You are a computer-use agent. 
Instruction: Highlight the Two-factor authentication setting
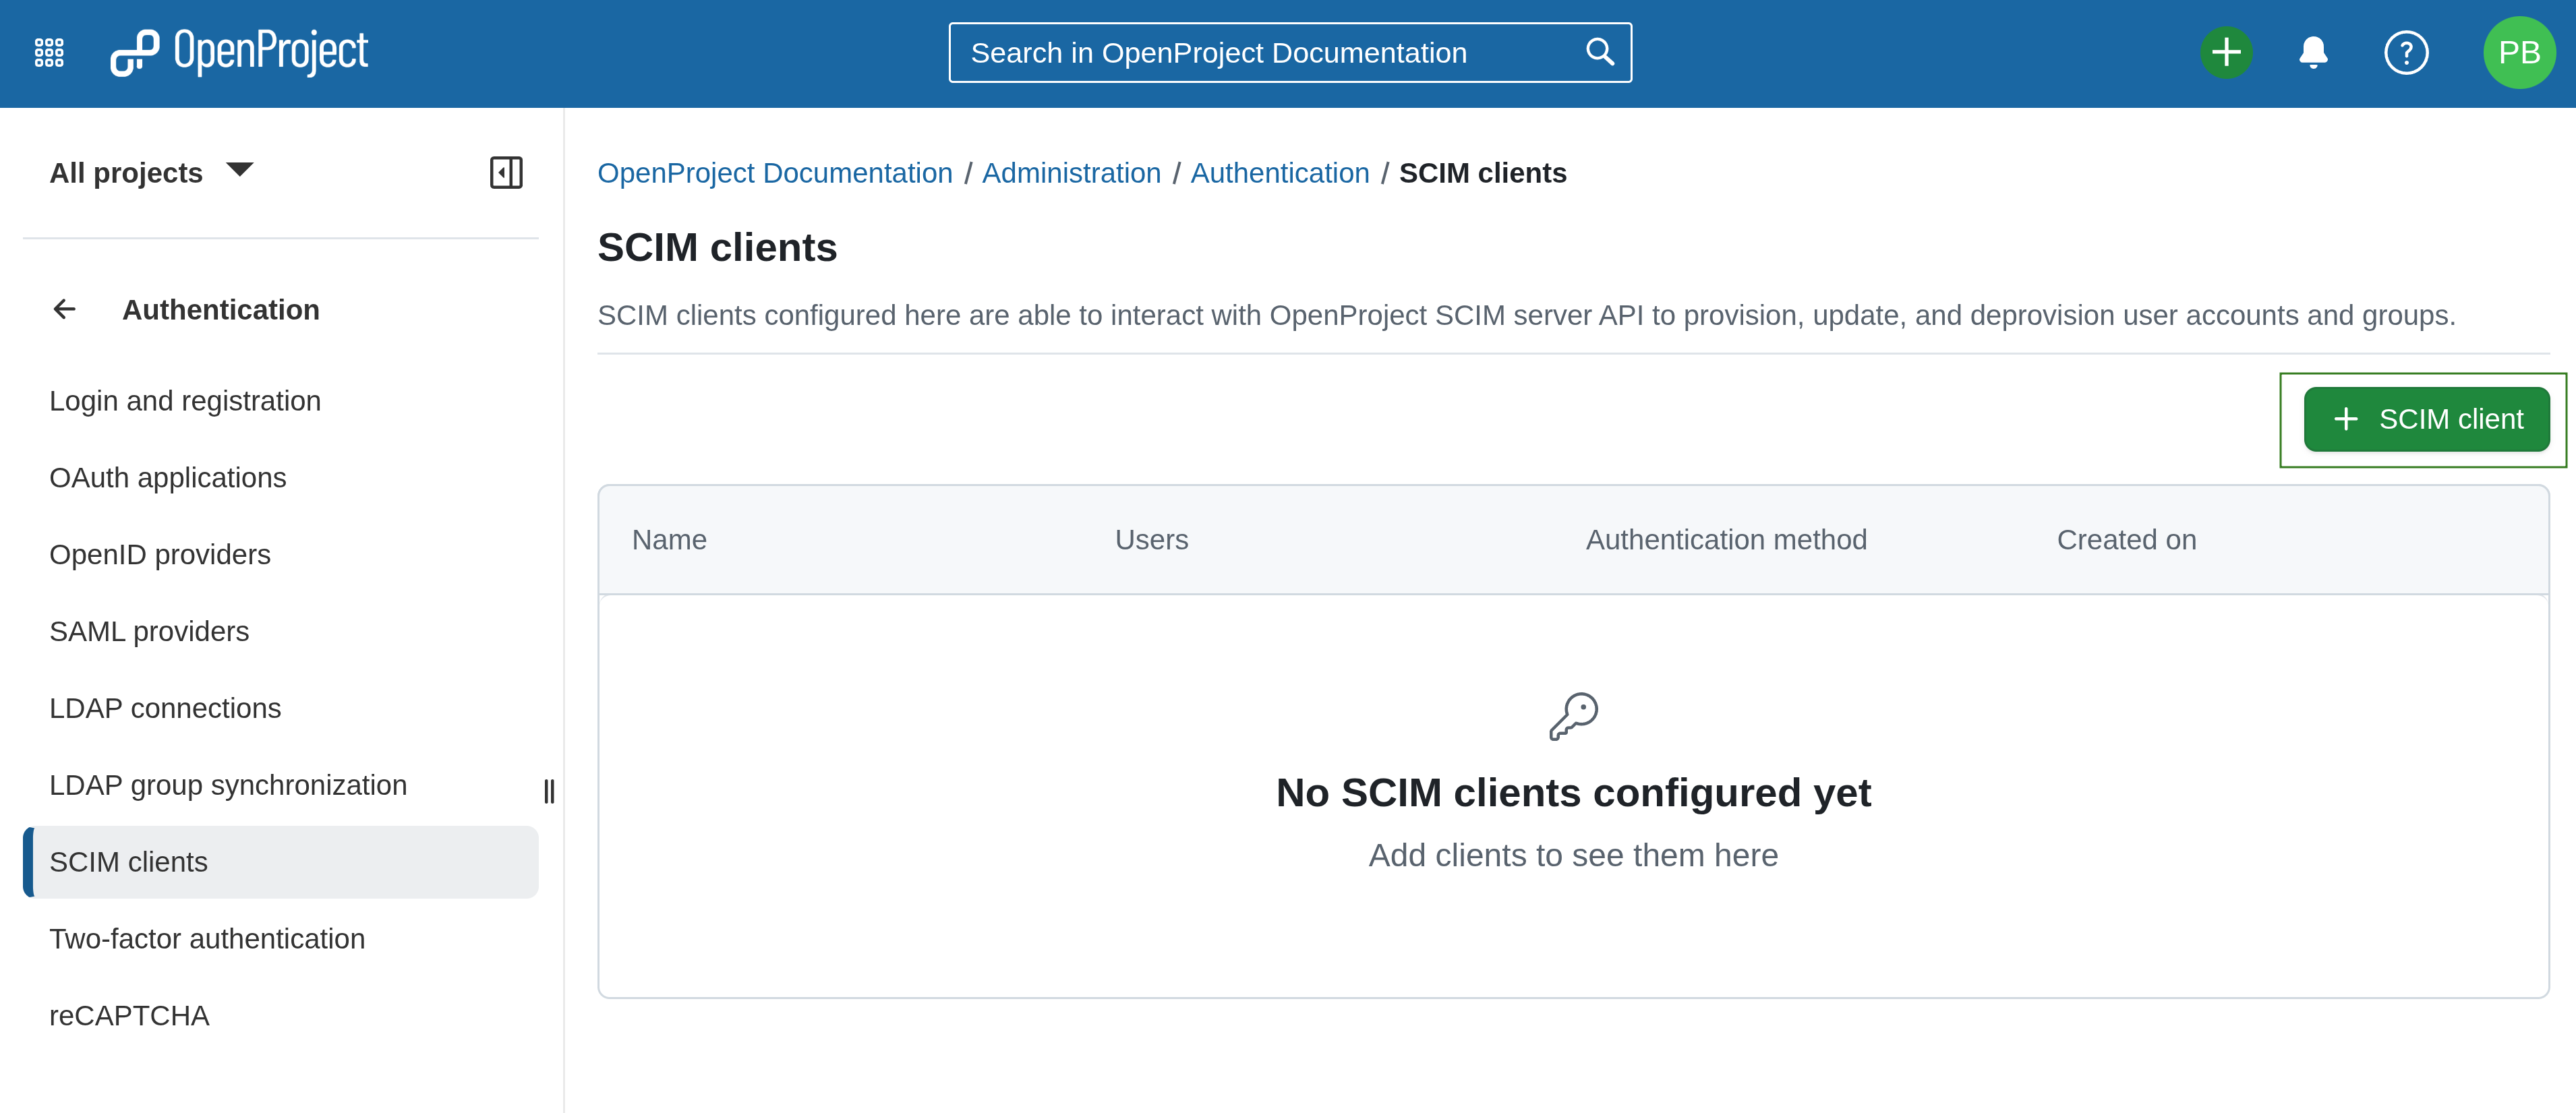[207, 938]
